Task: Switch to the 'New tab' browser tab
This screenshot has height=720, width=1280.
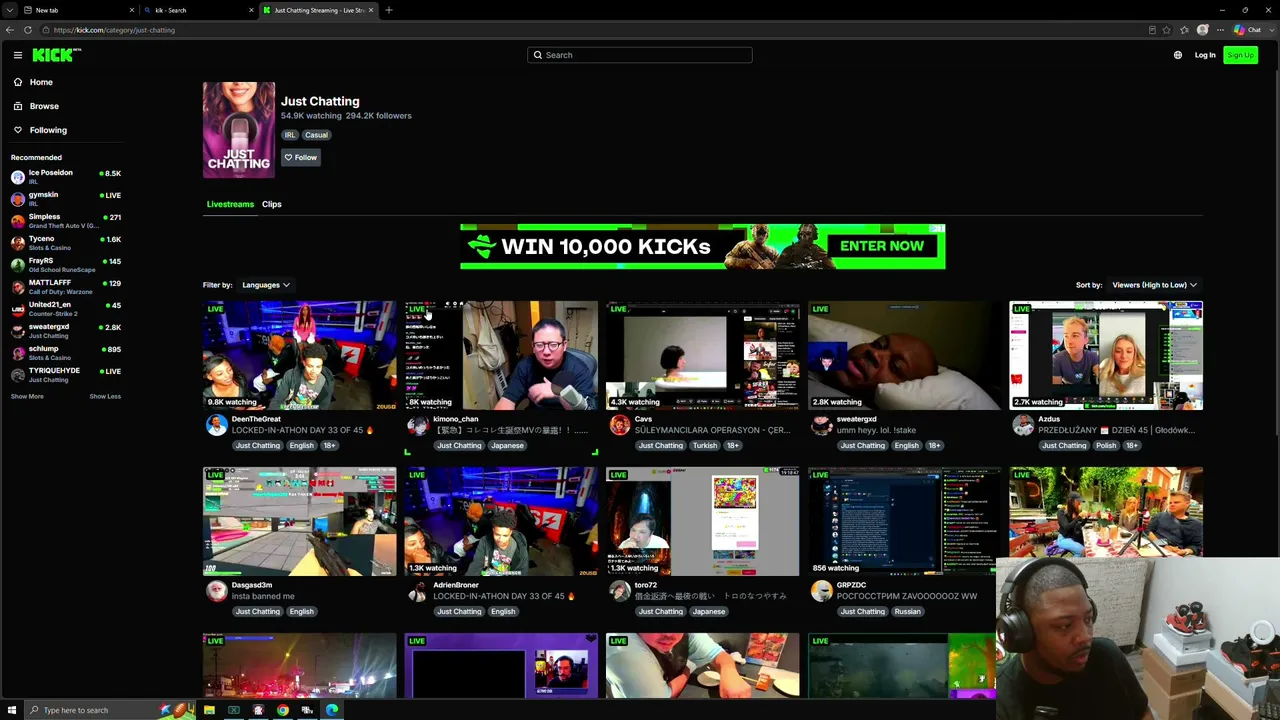Action: (x=79, y=10)
